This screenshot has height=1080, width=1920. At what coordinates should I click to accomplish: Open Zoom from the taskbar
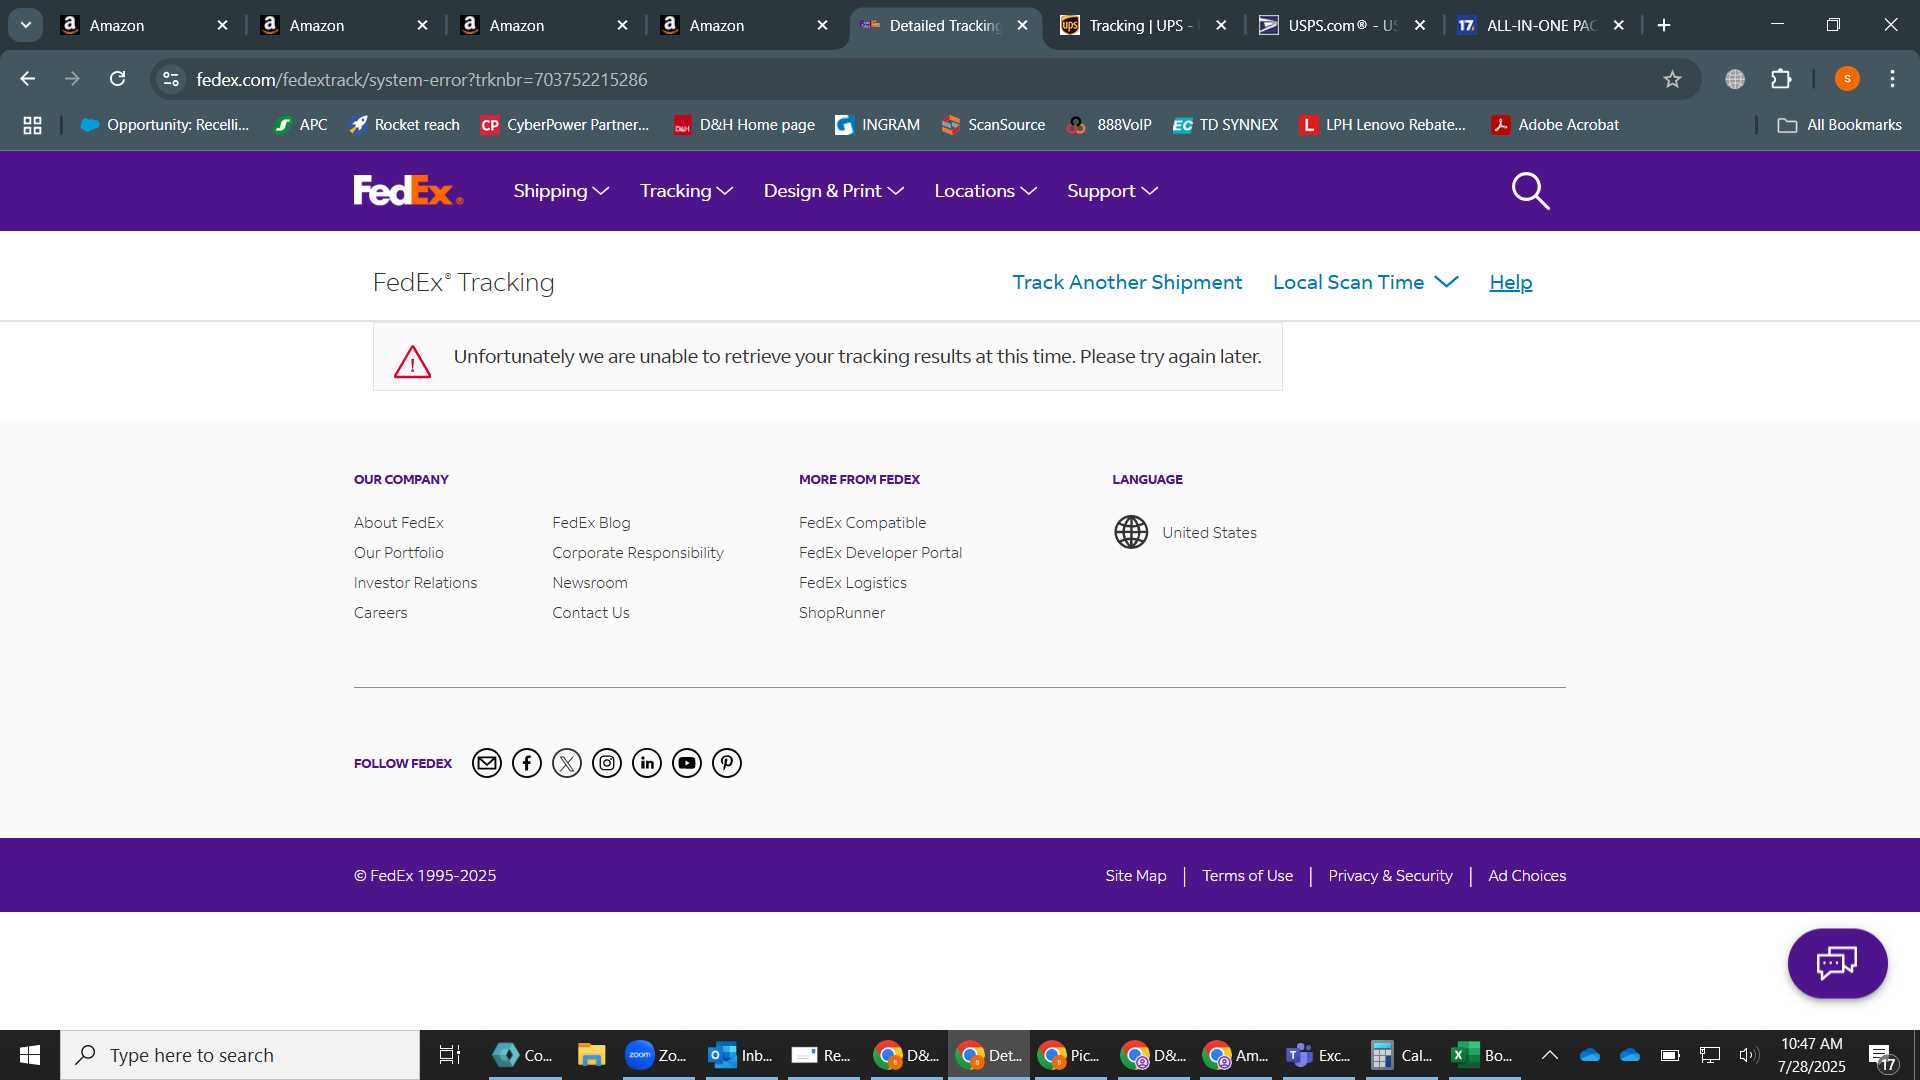[x=656, y=1055]
